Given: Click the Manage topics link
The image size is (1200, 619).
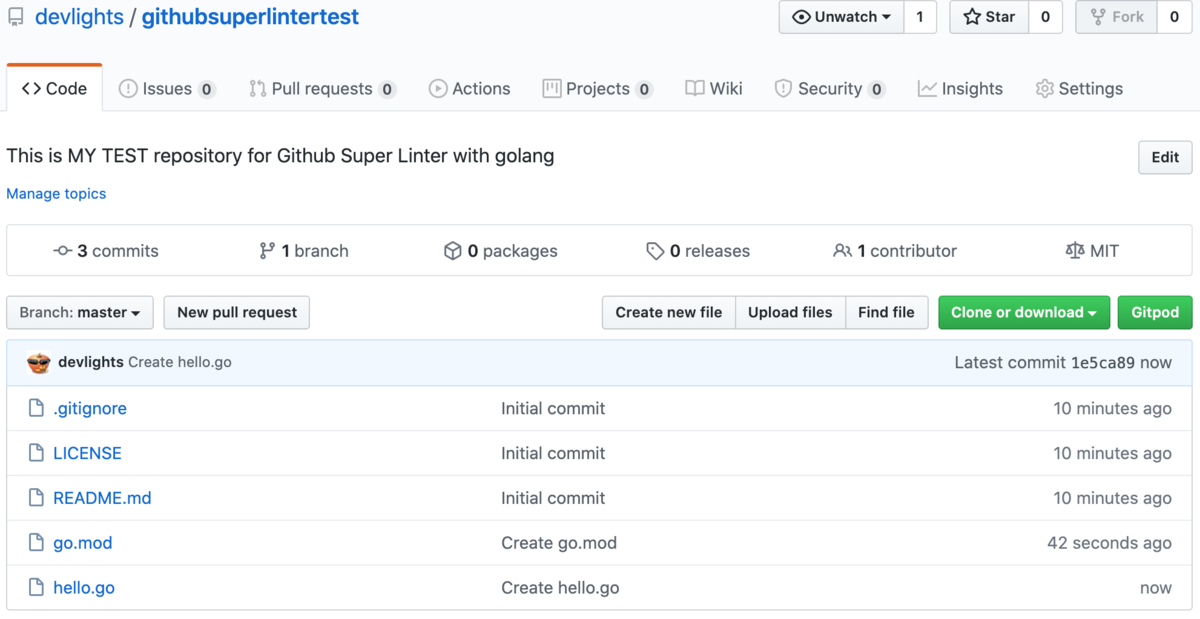Looking at the screenshot, I should (x=56, y=194).
